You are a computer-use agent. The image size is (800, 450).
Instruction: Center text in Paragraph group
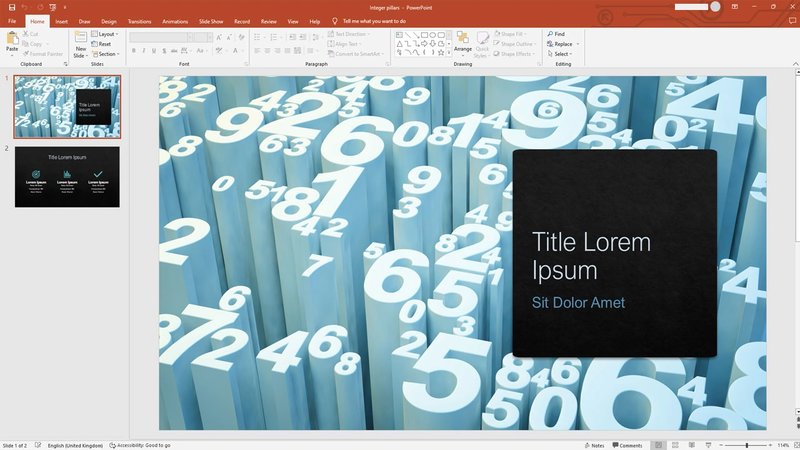coord(267,51)
